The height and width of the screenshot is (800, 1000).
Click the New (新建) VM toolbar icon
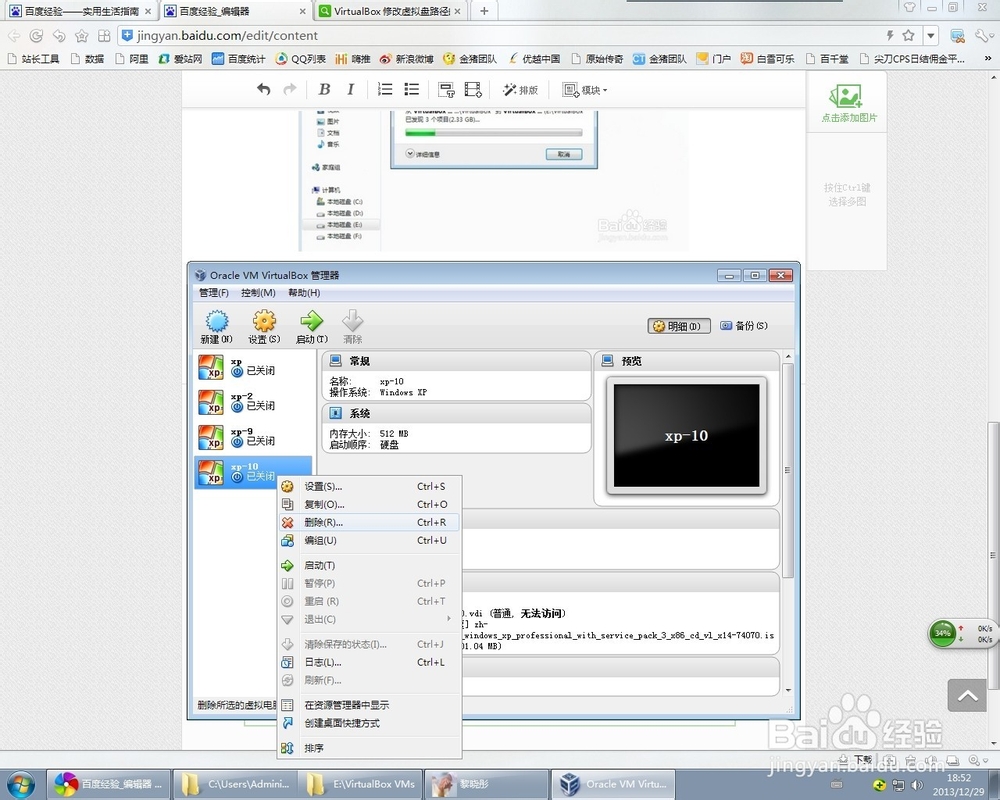point(217,322)
